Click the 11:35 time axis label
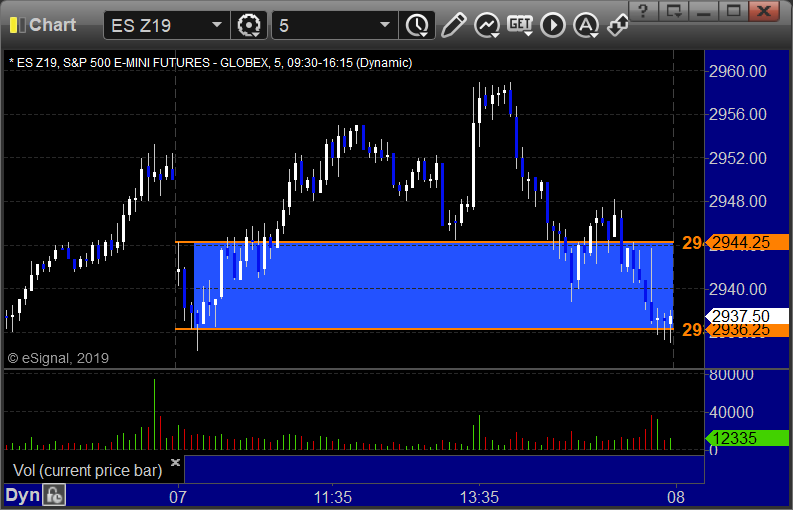This screenshot has width=793, height=510. pyautogui.click(x=332, y=497)
